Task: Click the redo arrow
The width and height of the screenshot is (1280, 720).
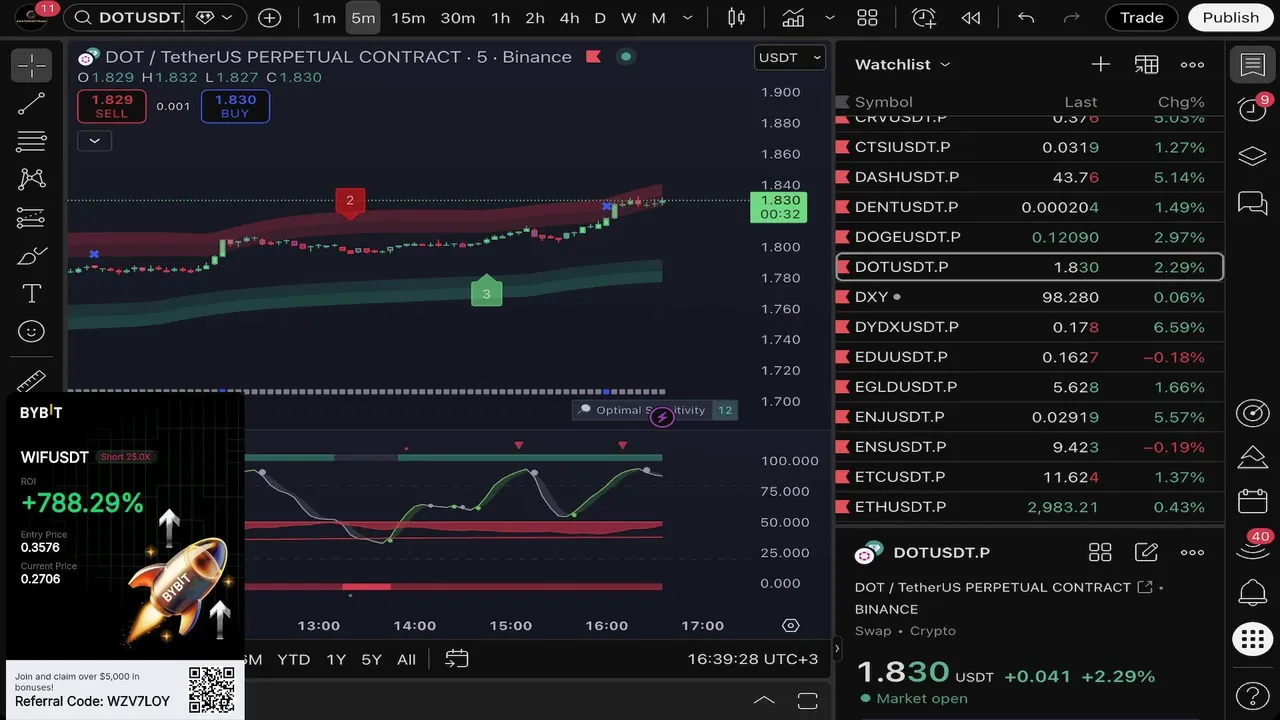Action: point(1072,17)
